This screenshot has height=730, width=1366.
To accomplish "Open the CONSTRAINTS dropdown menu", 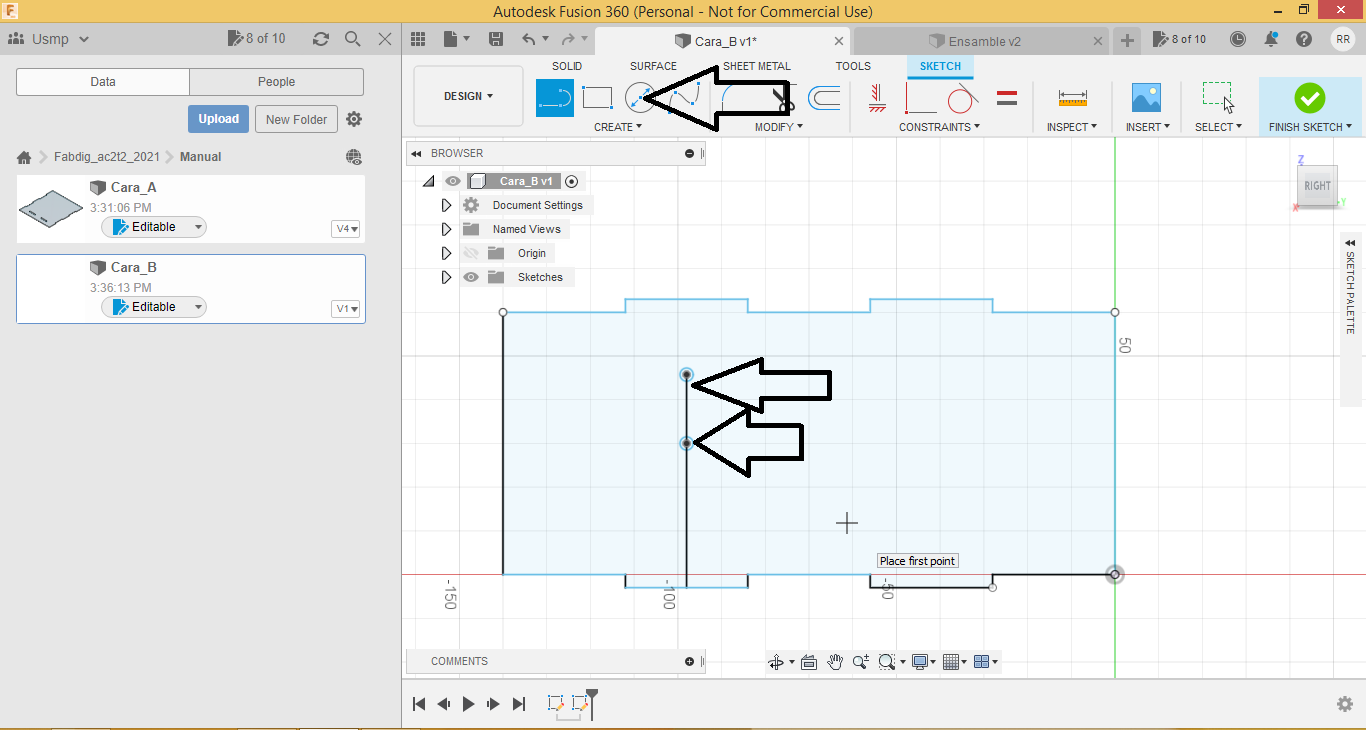I will click(939, 127).
